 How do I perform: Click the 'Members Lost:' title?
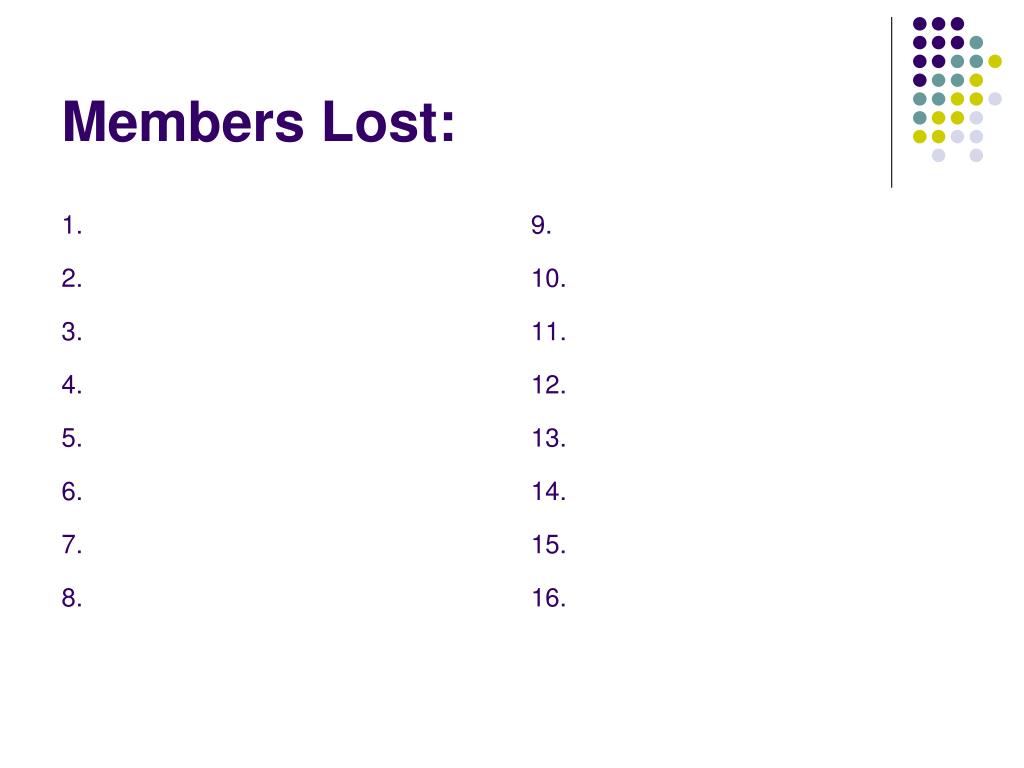pyautogui.click(x=258, y=121)
